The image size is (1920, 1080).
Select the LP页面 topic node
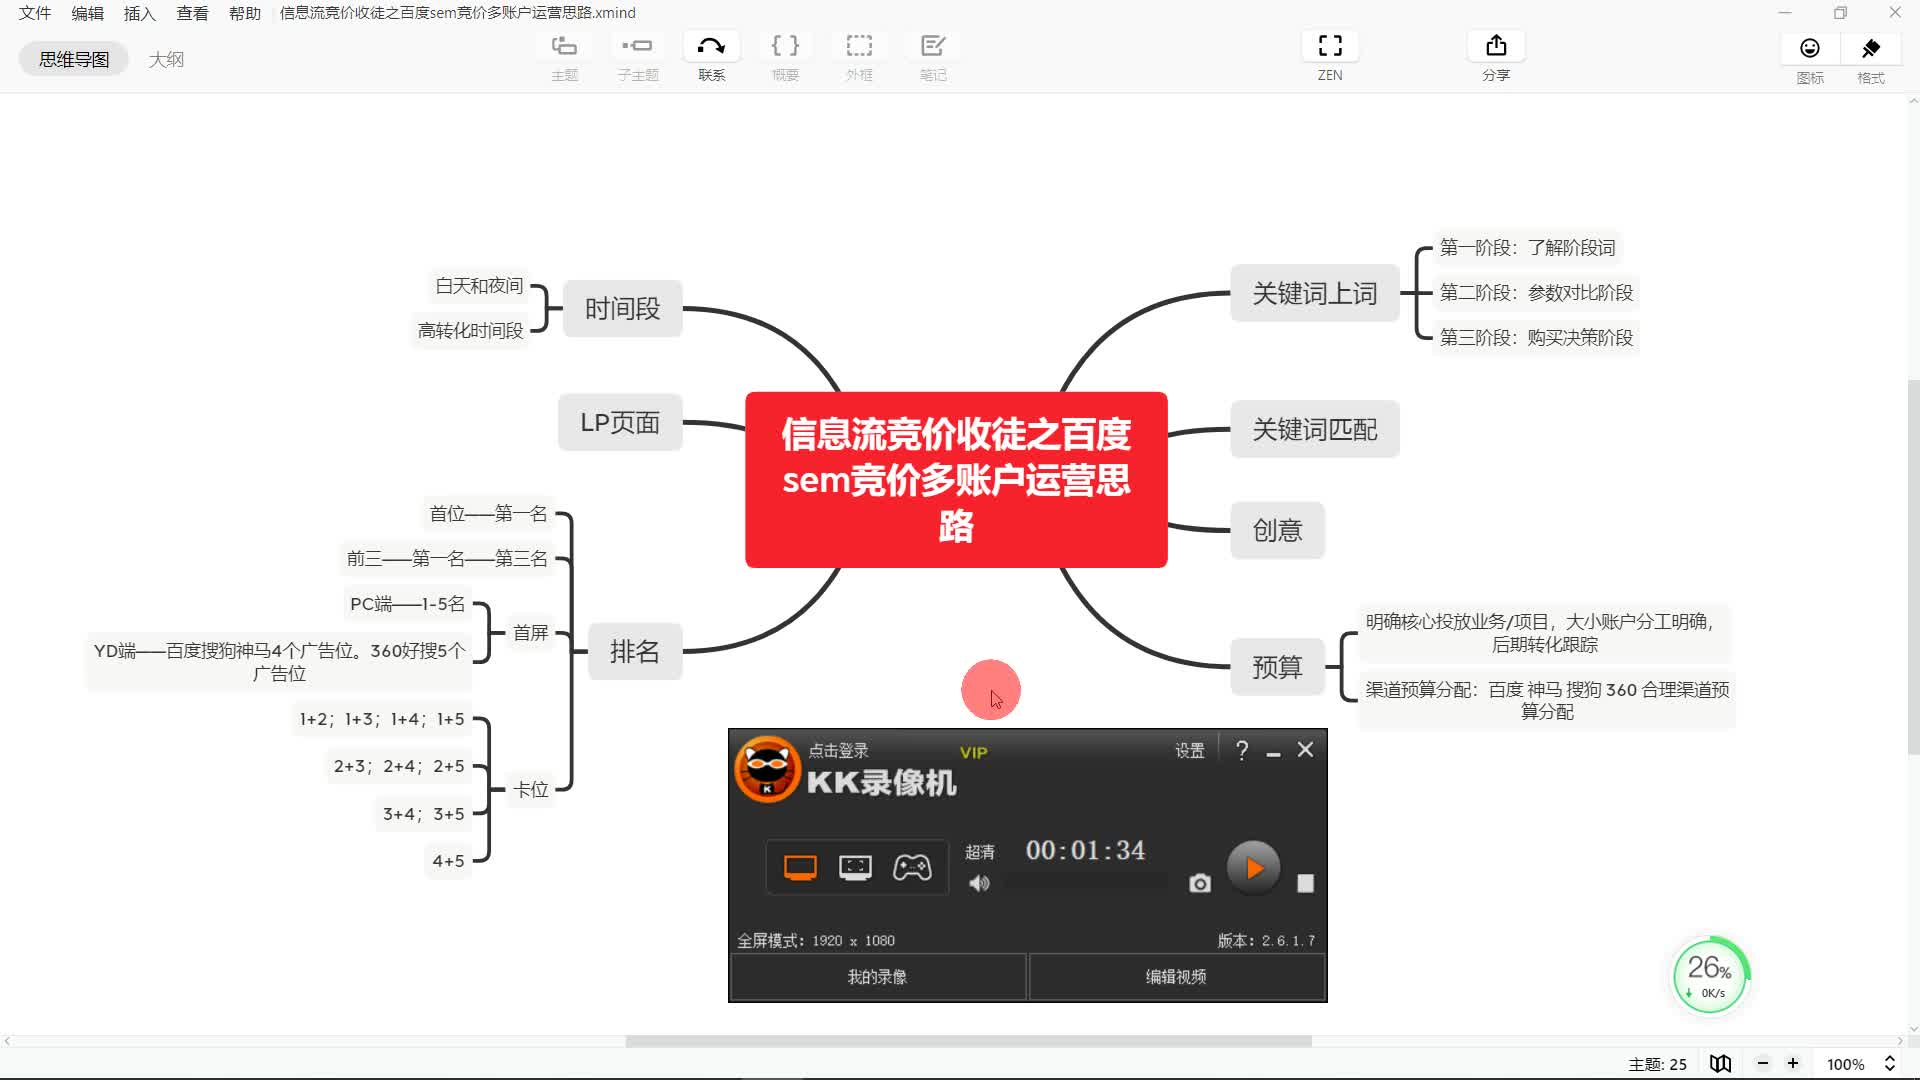tap(620, 423)
